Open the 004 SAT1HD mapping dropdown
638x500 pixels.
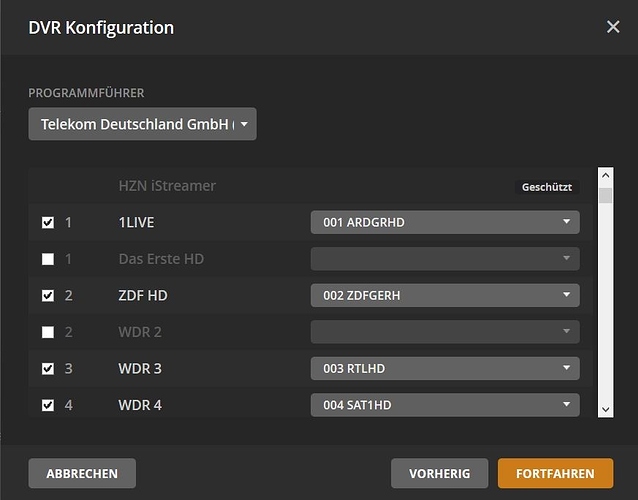point(444,404)
